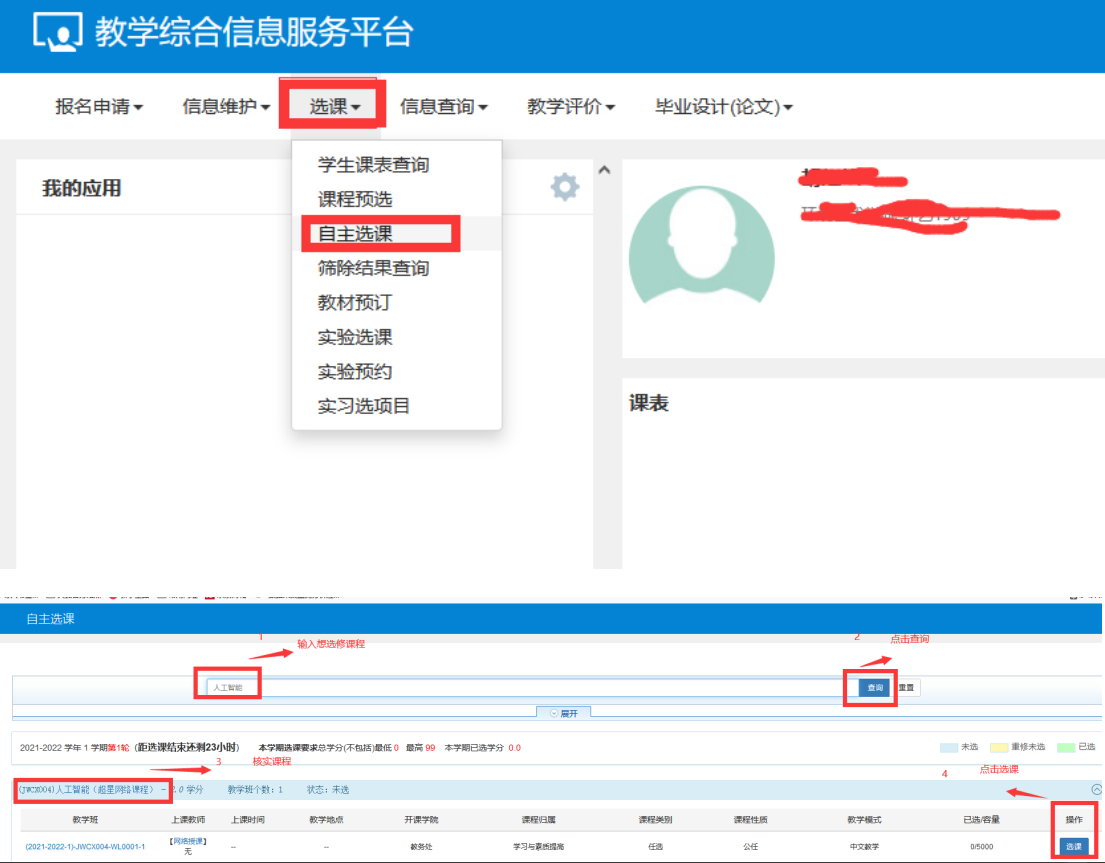Image resolution: width=1105 pixels, height=863 pixels.
Task: Collapse course row with circular arrow icon
Action: coord(1096,789)
